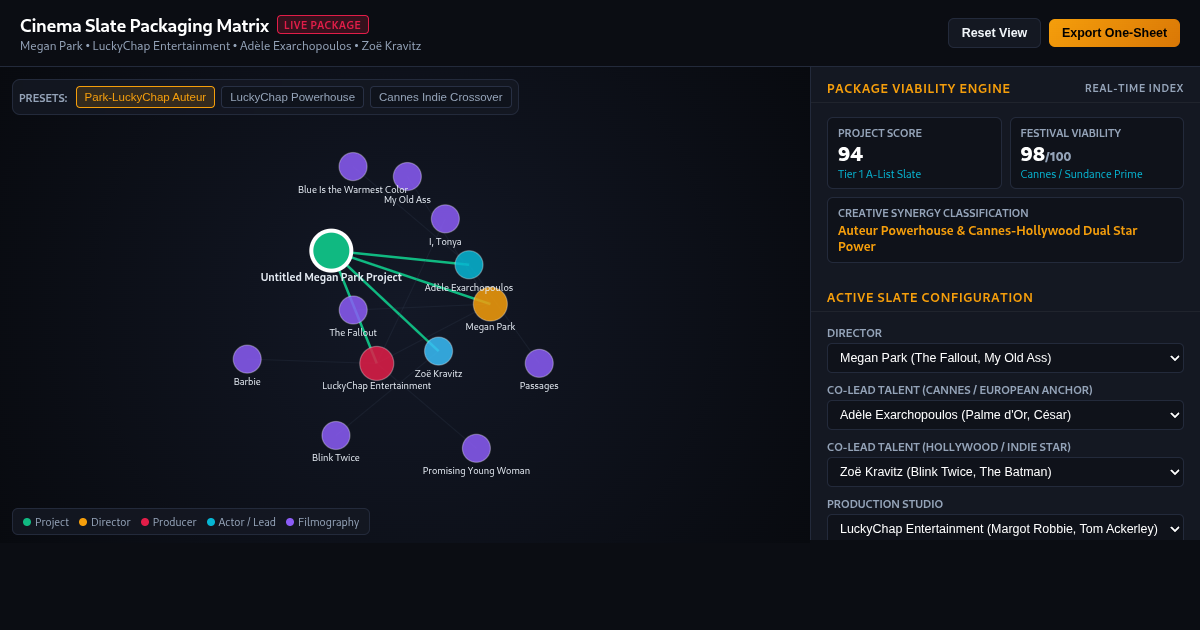Click the Actor / Lead legend entry

coord(241,522)
